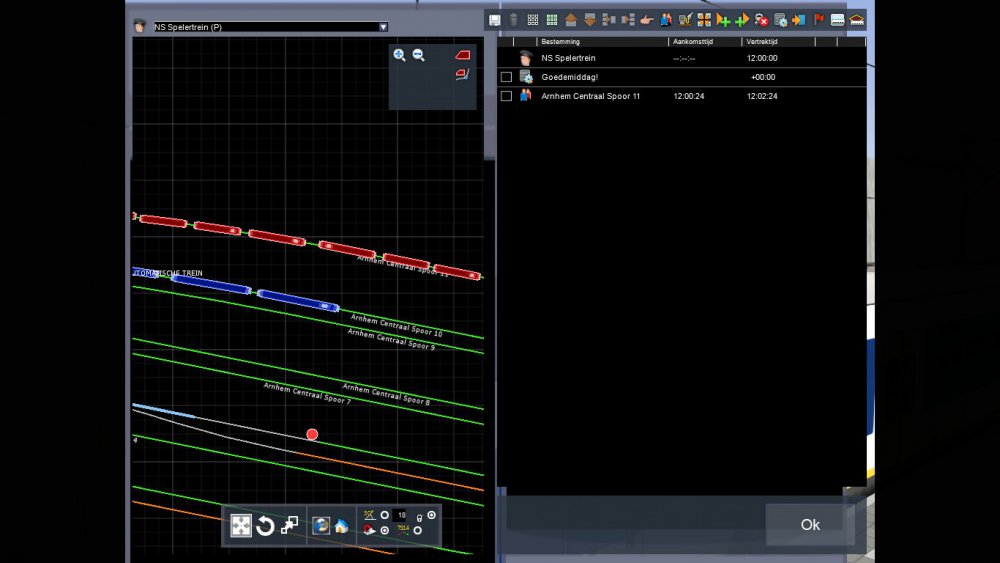This screenshot has width=1000, height=563.
Task: Tick the checkbox beside Goedemiddag!
Action: click(x=506, y=77)
